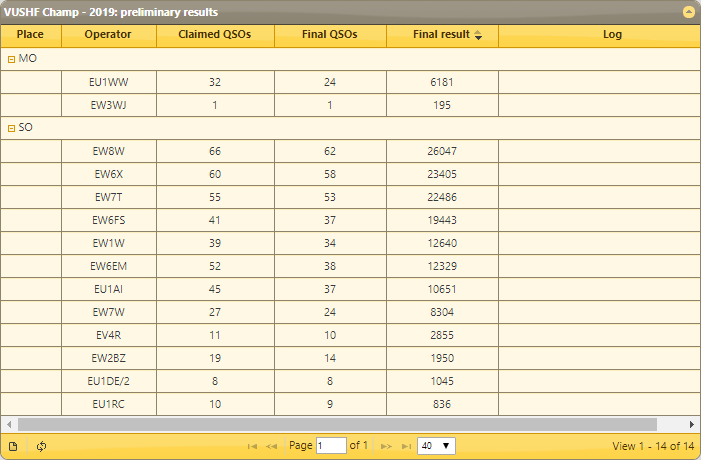701x460 pixels.
Task: Click the right scroll arrow of horizontal scrollbar
Action: (x=692, y=424)
